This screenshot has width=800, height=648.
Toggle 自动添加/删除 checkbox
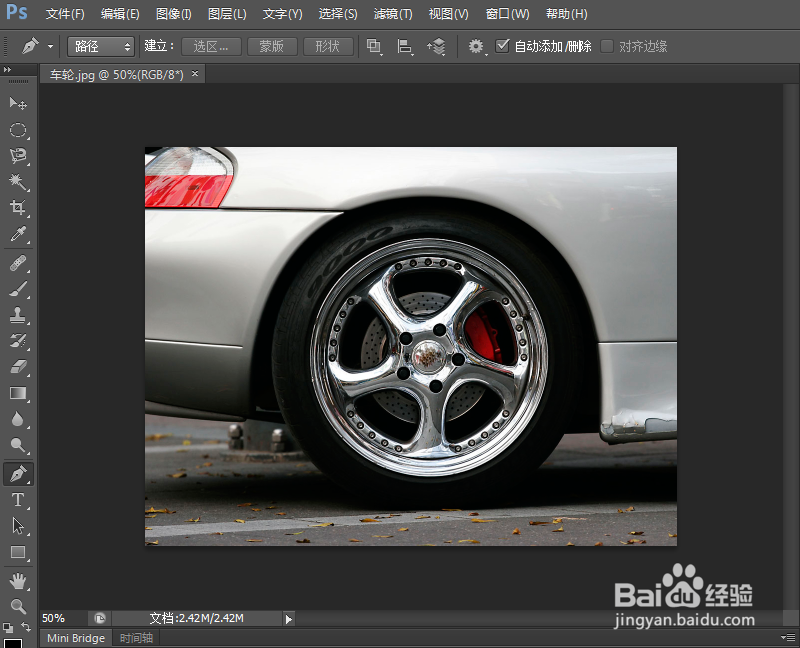point(503,46)
